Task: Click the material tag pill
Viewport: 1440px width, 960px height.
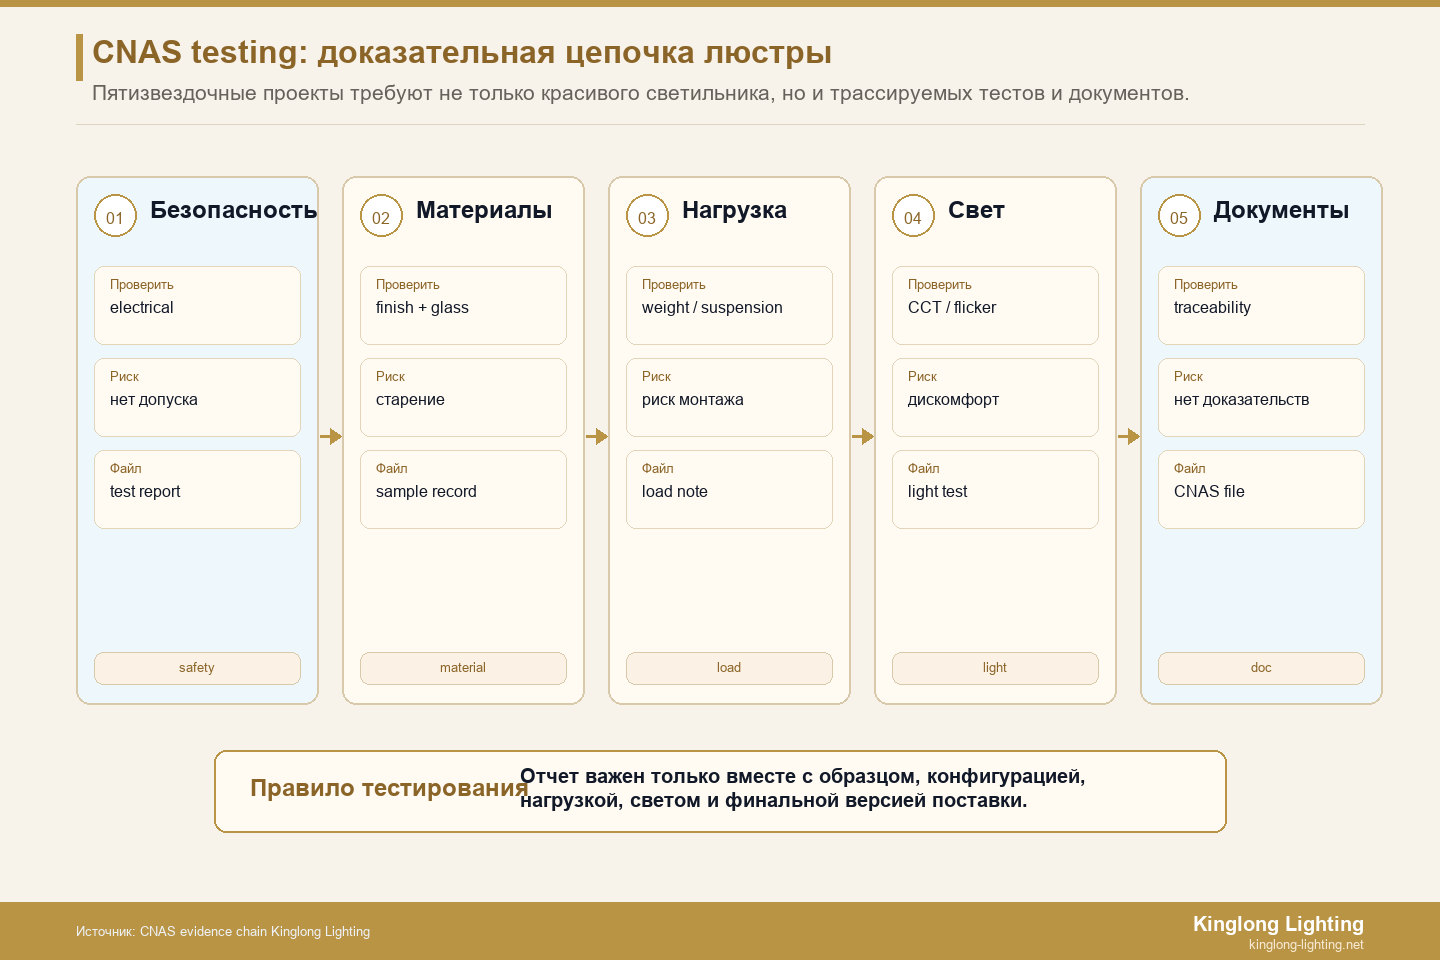Action: [x=463, y=668]
